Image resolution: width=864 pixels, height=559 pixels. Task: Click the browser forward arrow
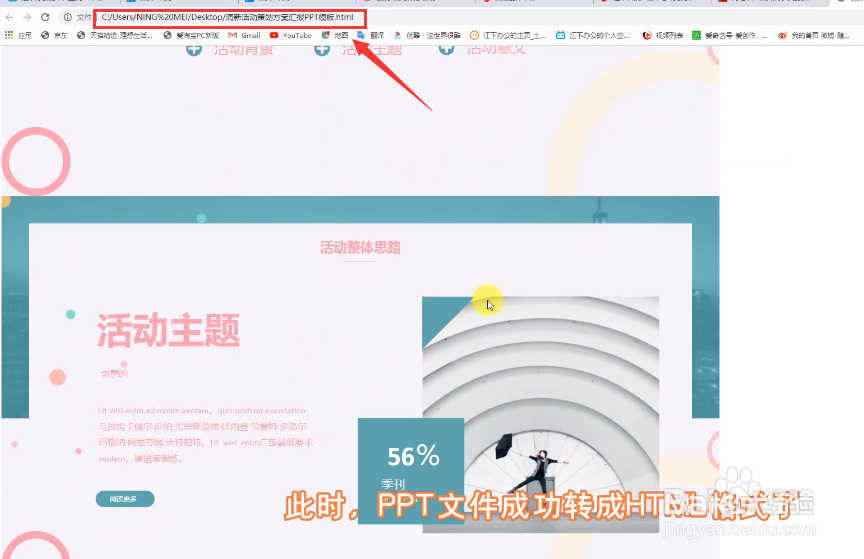click(27, 18)
